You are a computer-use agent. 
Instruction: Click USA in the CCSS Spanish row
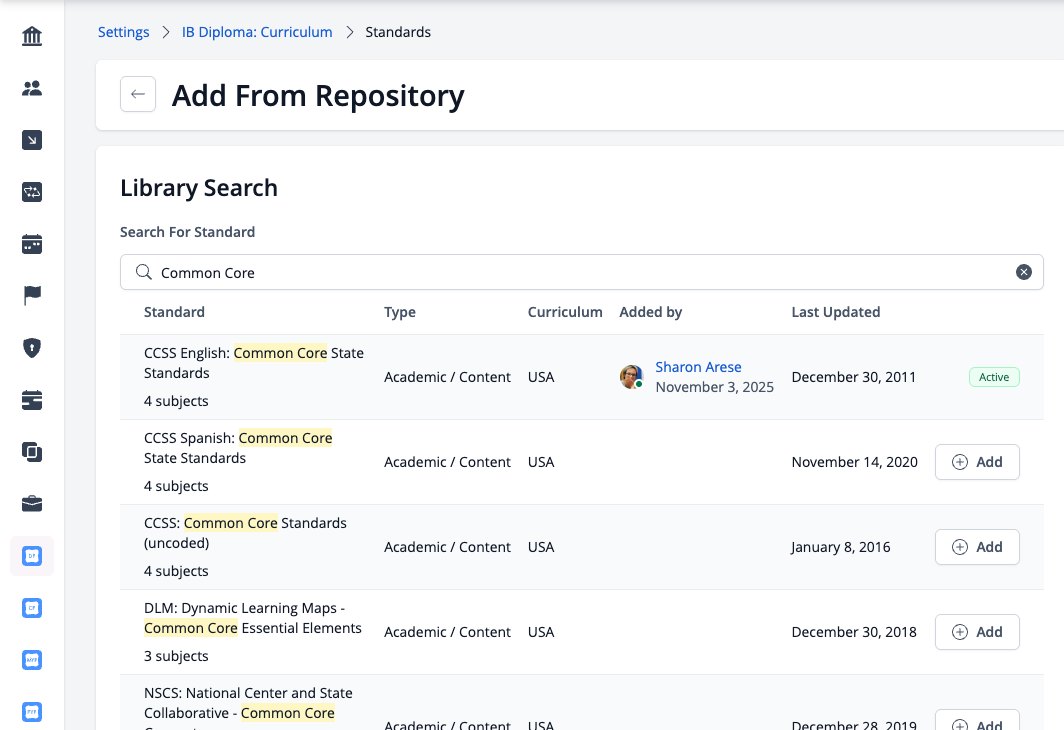point(541,462)
